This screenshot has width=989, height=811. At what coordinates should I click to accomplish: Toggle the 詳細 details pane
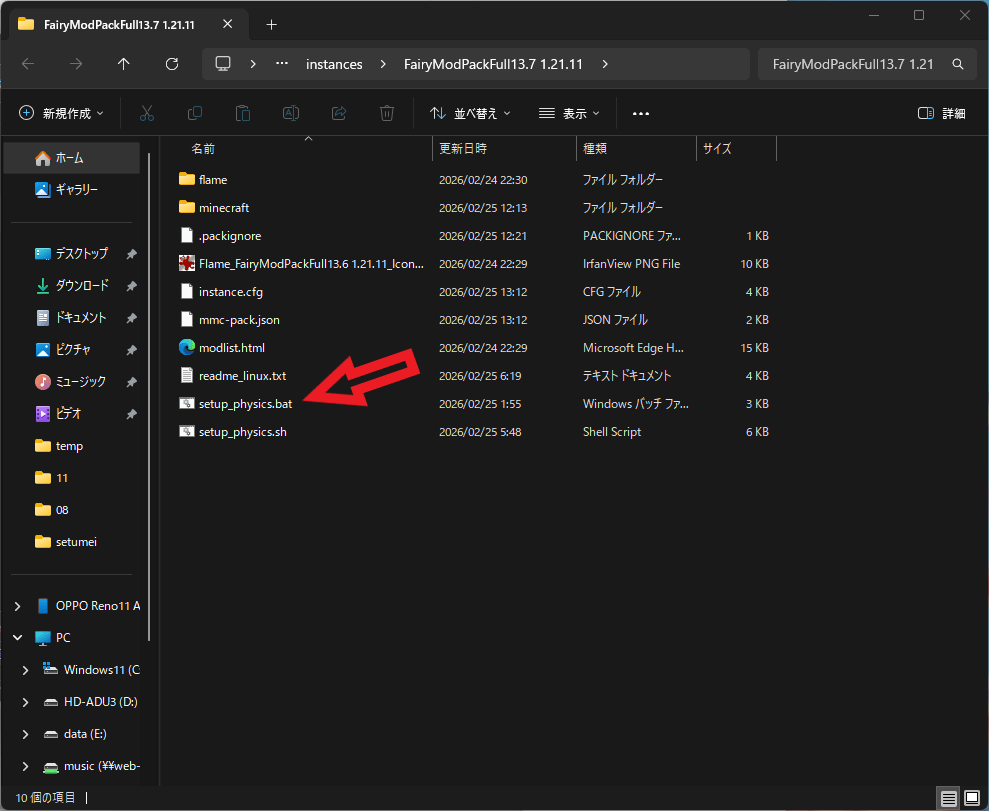(941, 113)
